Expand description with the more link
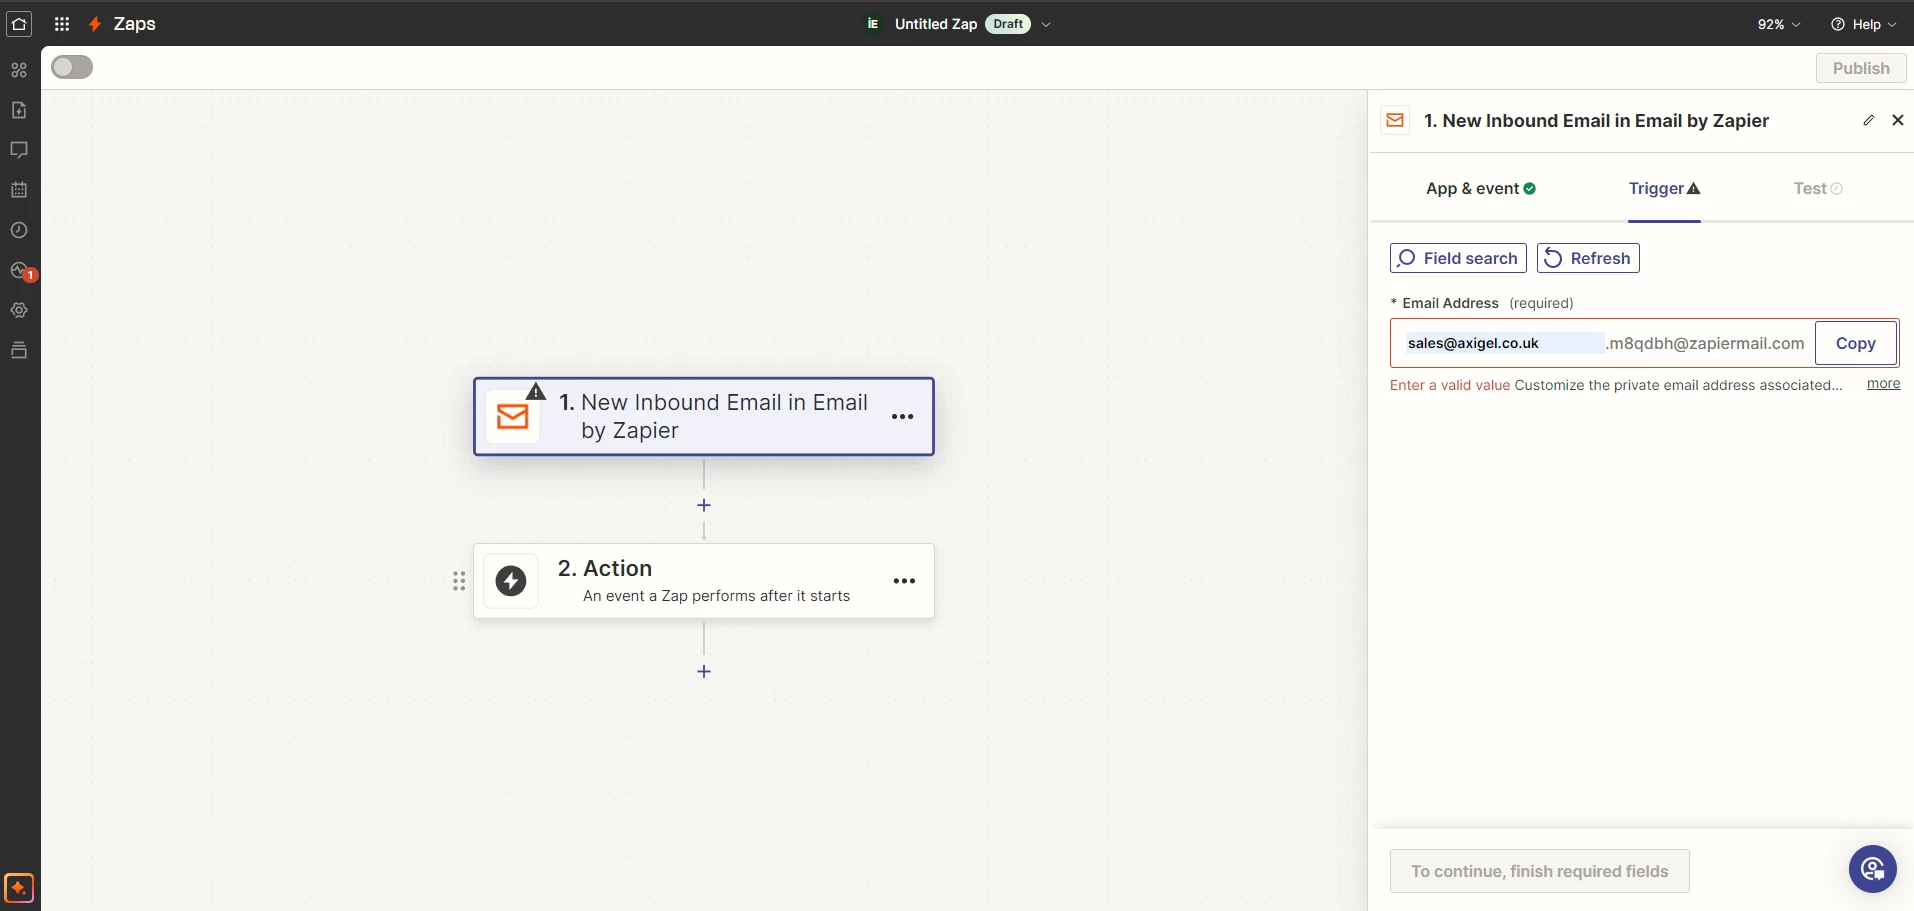Viewport: 1914px width, 911px height. coord(1883,384)
